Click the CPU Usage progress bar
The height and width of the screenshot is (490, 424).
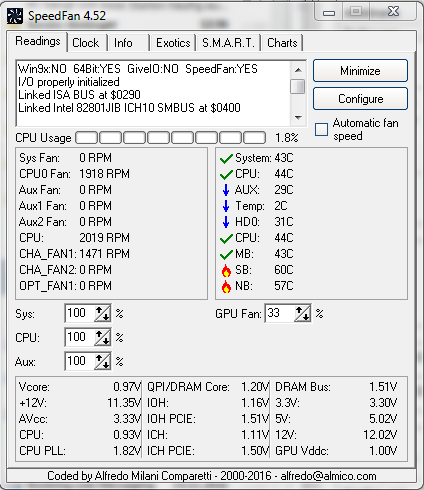tap(171, 138)
